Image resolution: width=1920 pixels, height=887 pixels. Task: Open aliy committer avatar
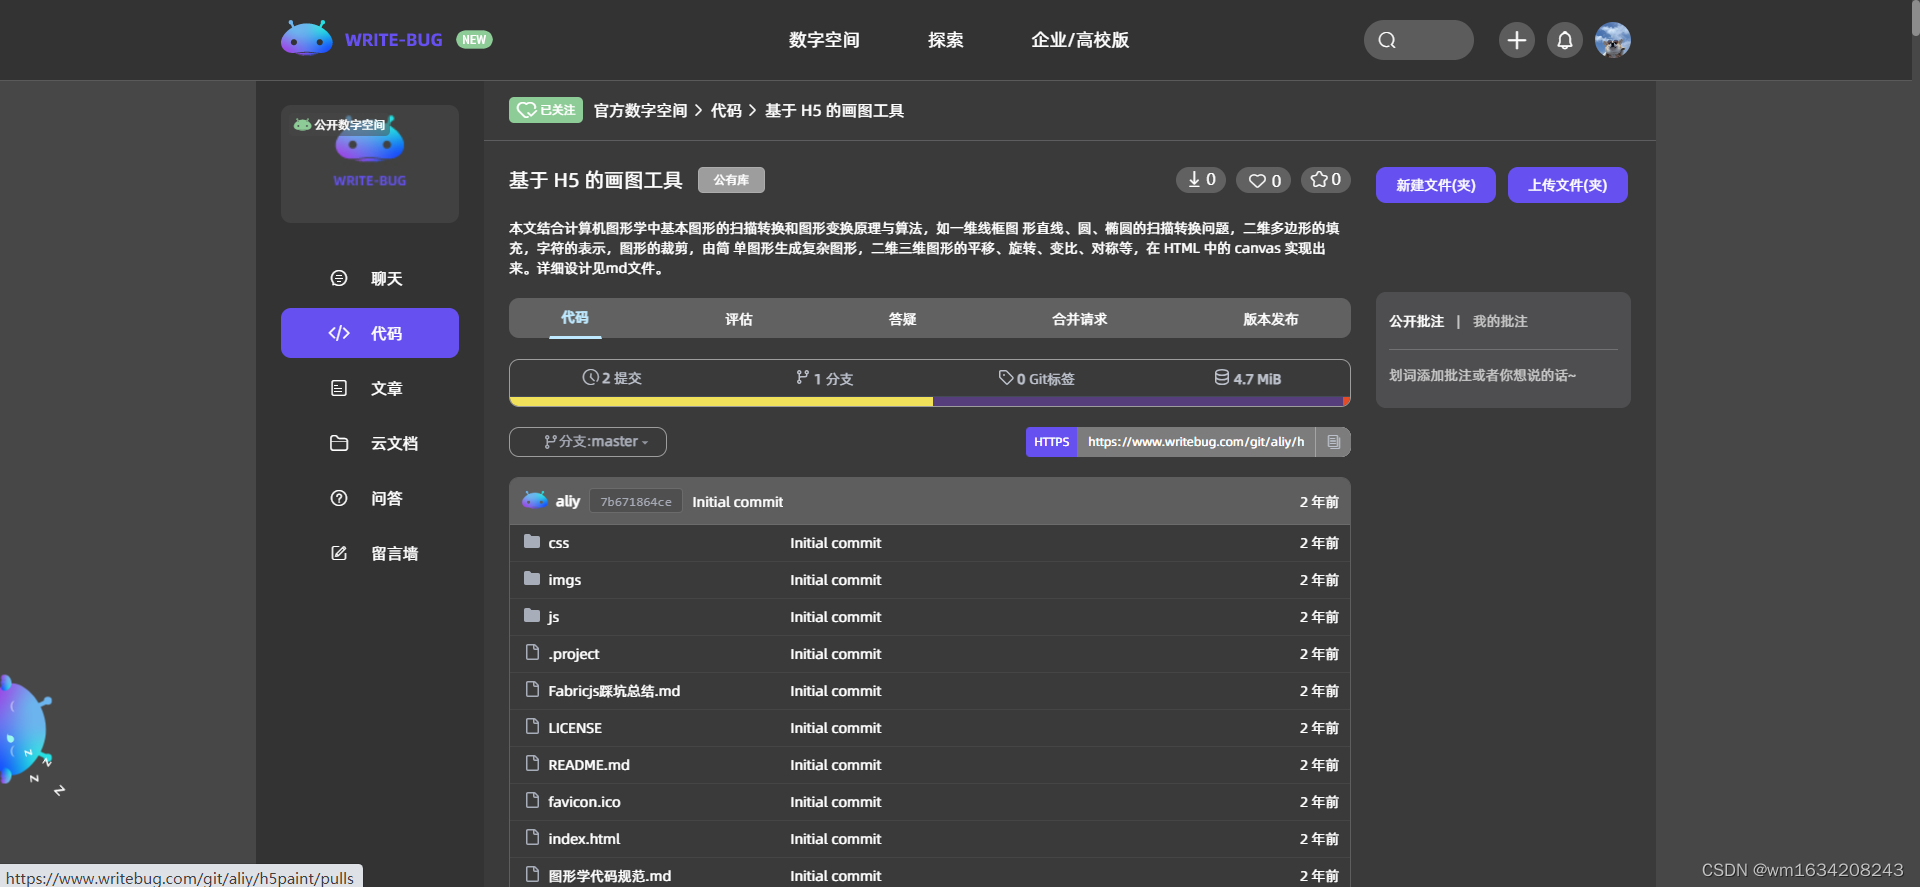coord(535,500)
